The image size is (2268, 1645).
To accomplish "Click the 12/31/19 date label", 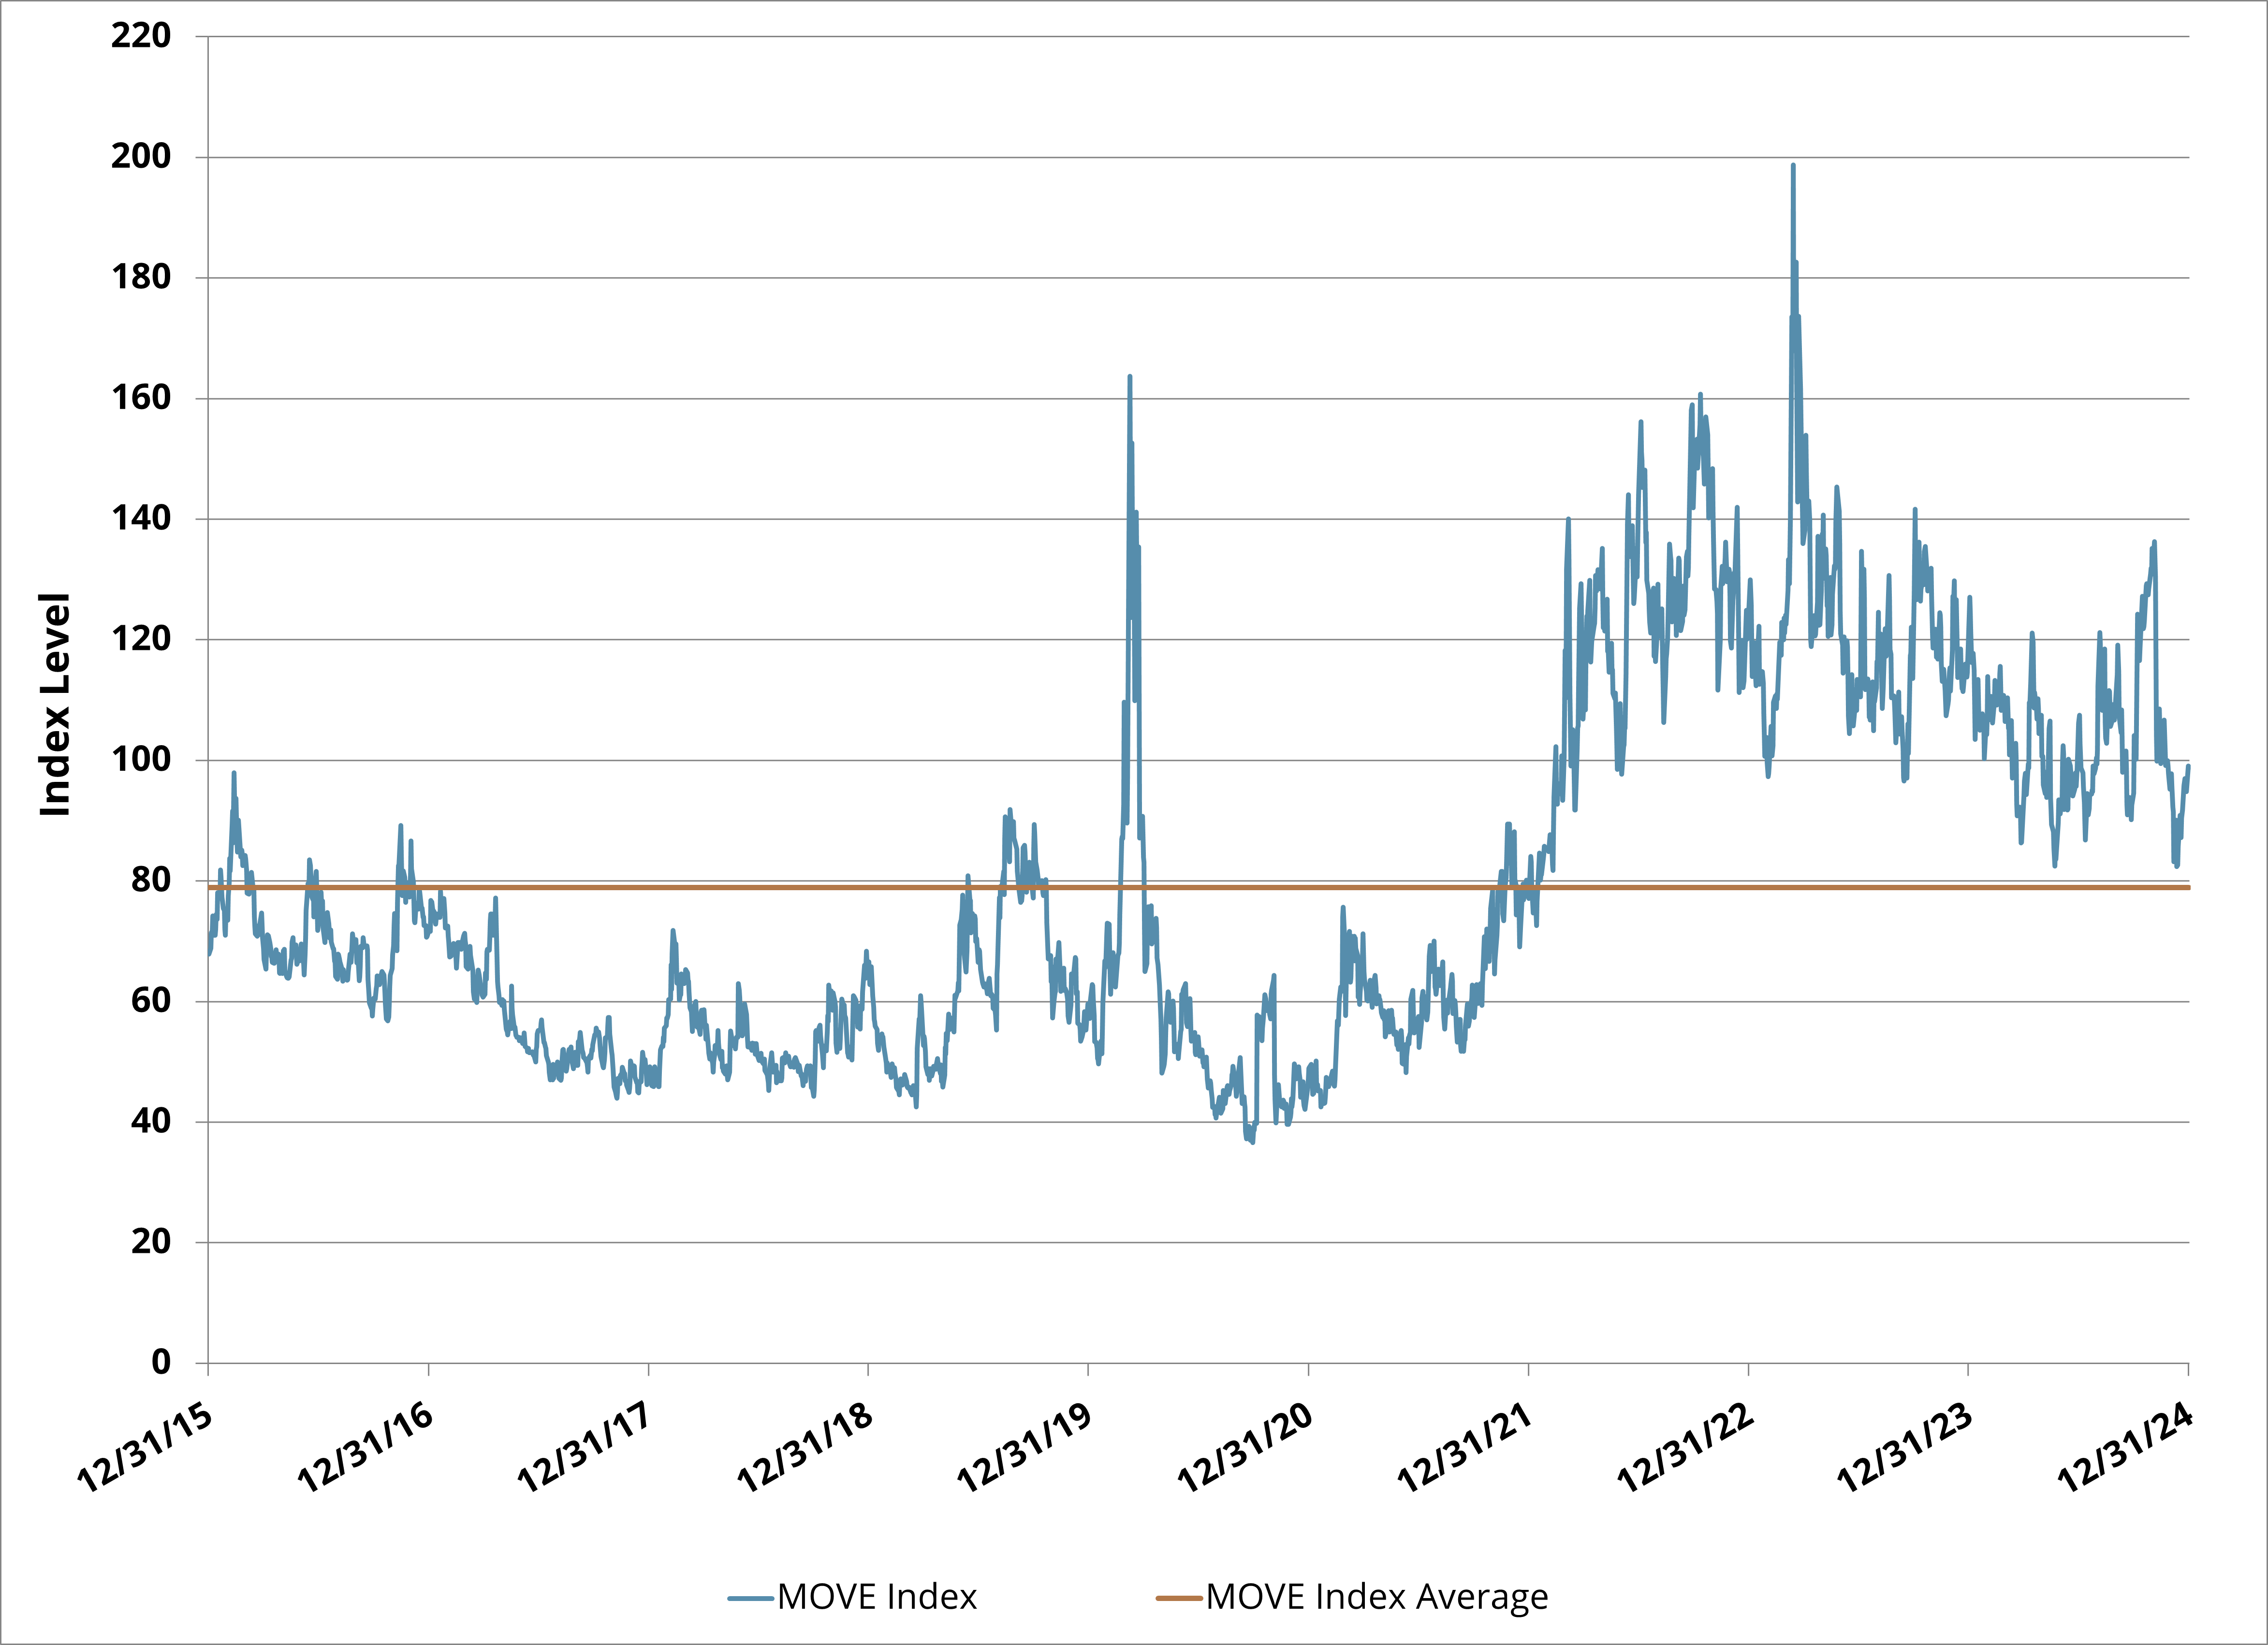I will [1026, 1448].
